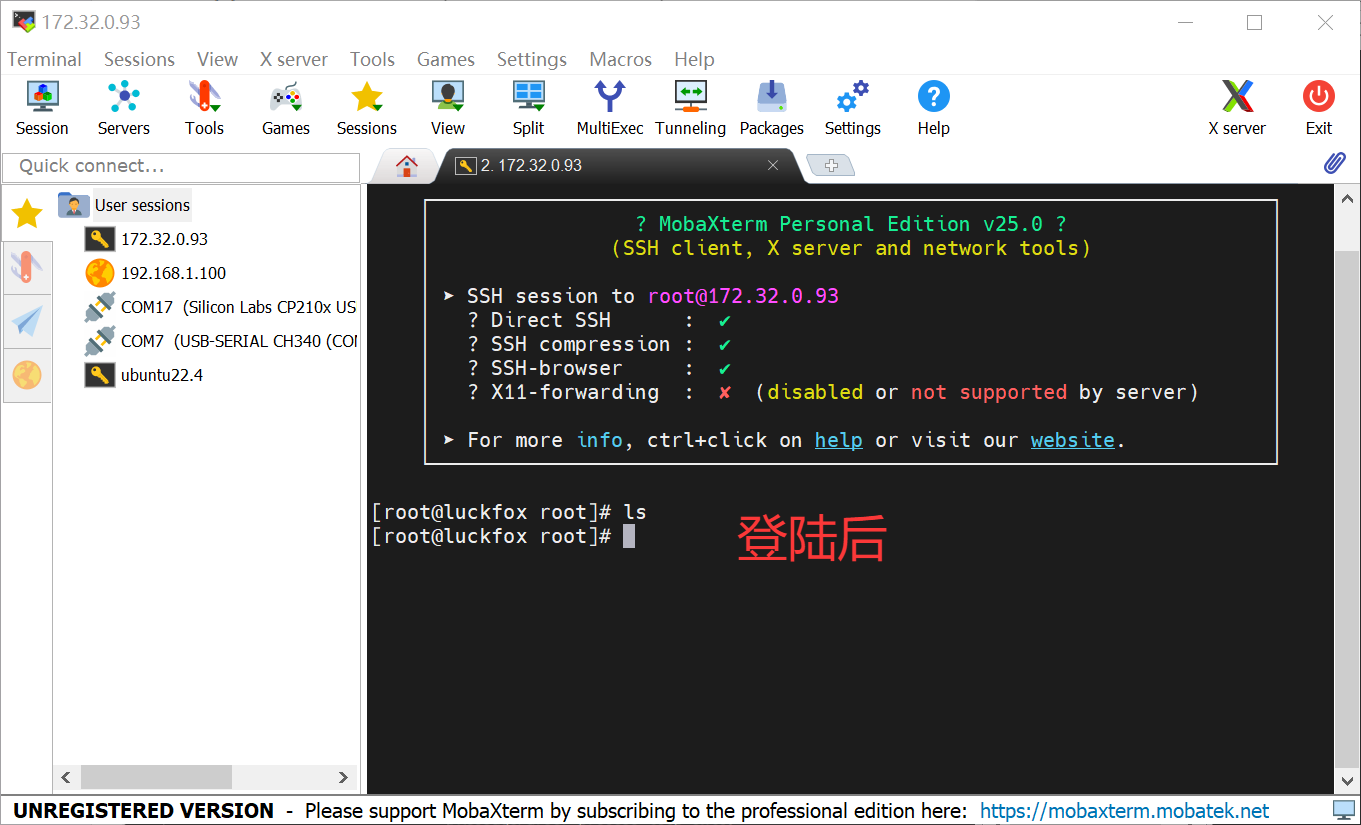The image size is (1361, 825).
Task: Select the swiss-army-knife Tools sidebar icon
Action: (x=27, y=267)
